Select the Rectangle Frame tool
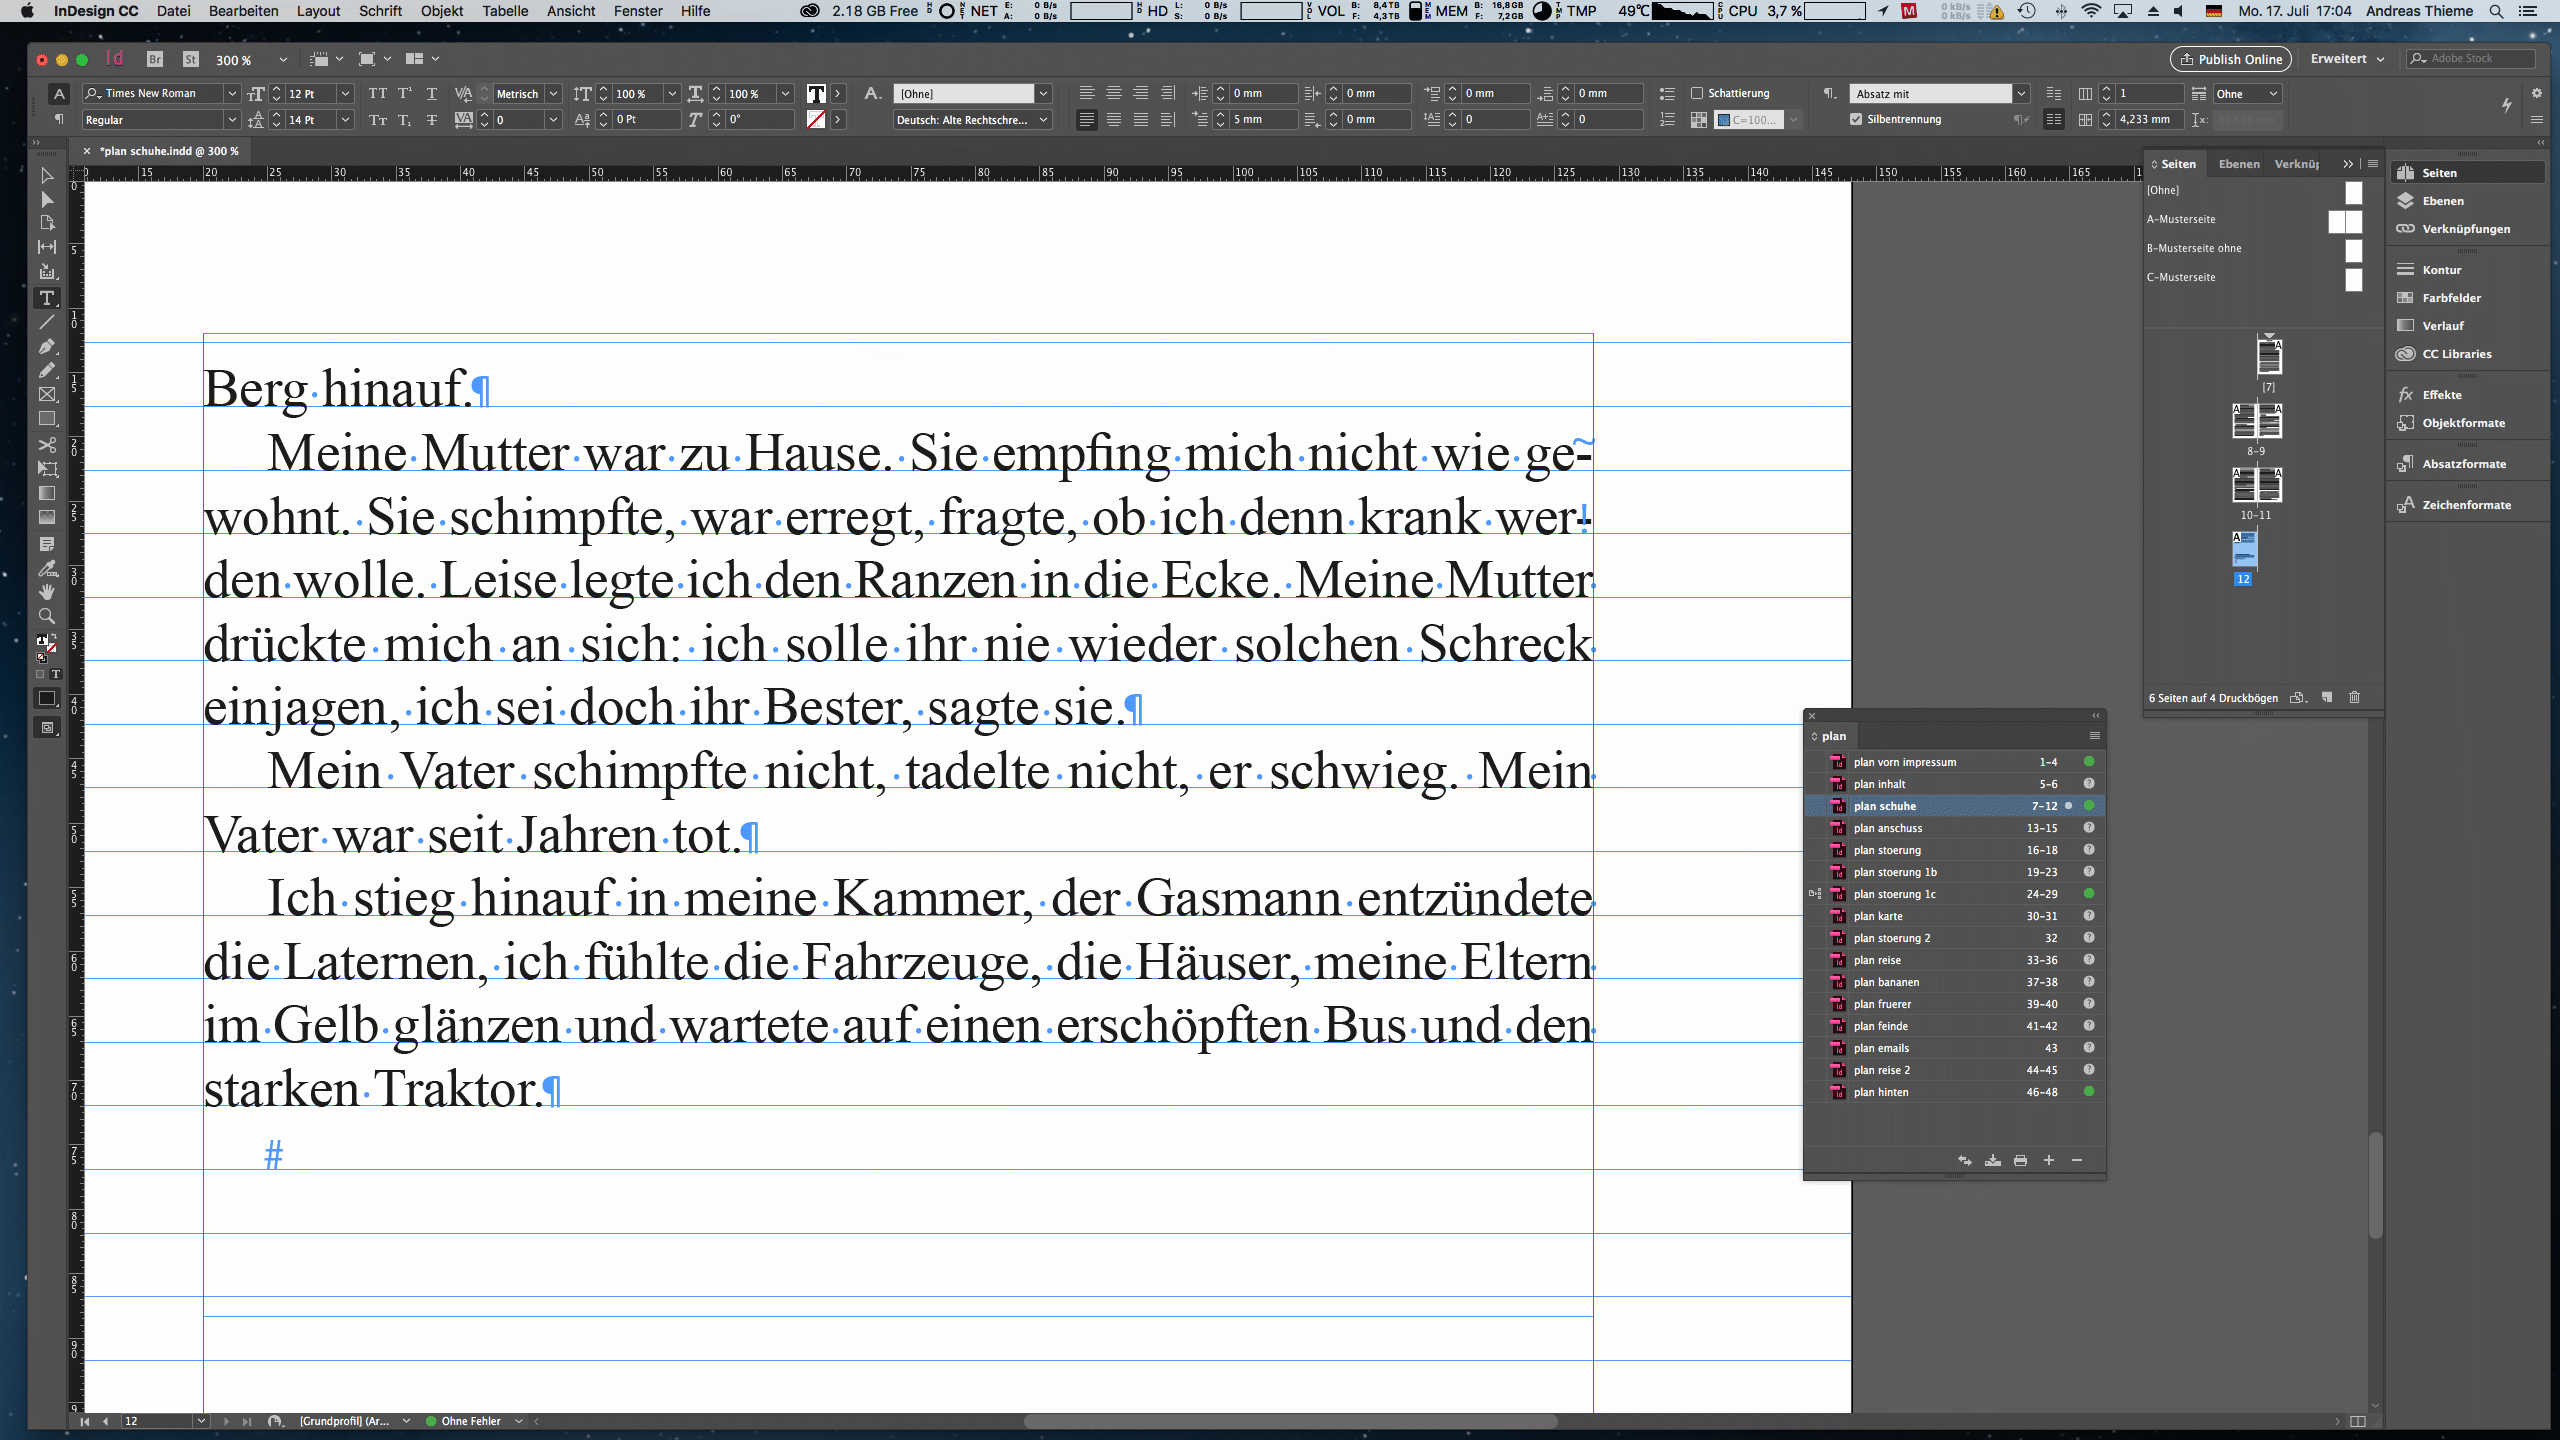 click(x=46, y=395)
